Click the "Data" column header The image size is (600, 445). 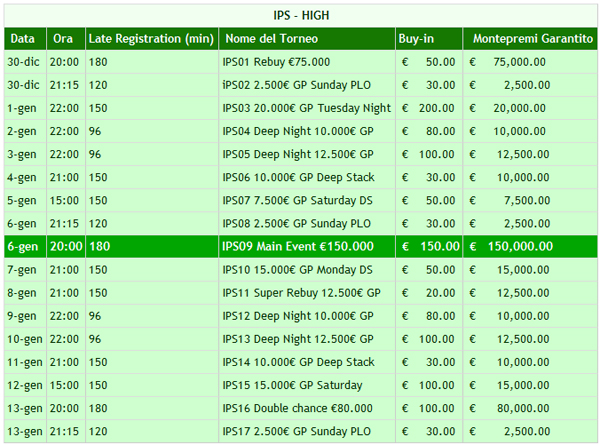(25, 39)
